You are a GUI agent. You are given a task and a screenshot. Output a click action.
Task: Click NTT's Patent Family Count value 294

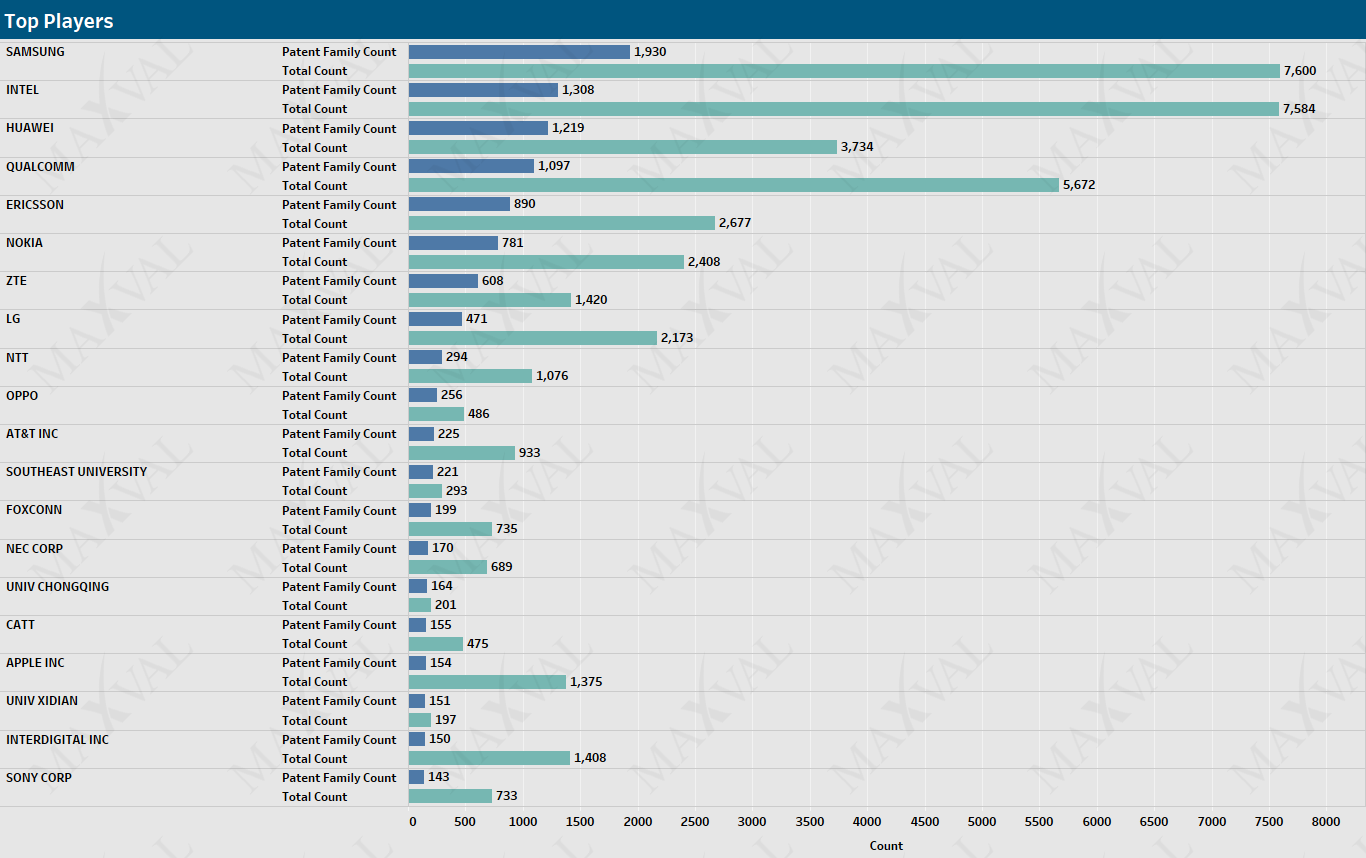point(456,357)
